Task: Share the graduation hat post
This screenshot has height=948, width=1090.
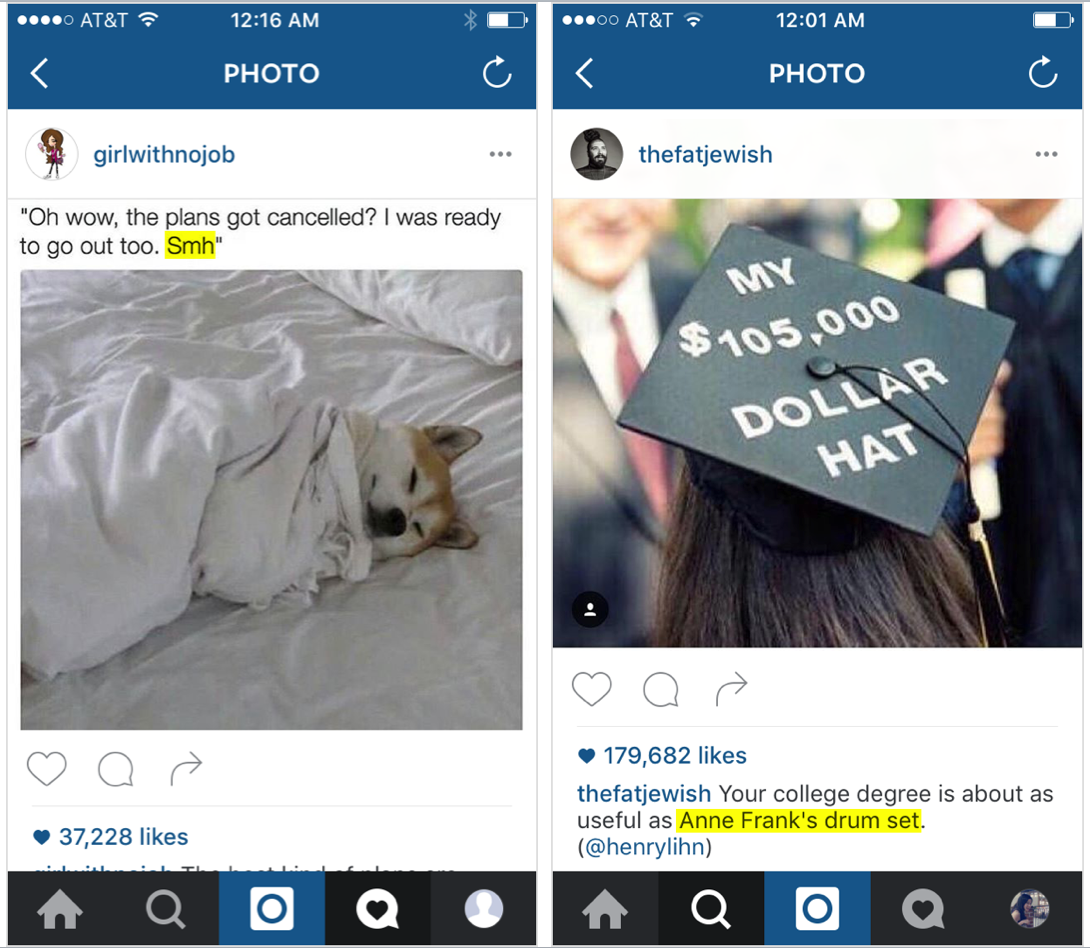Action: (x=731, y=689)
